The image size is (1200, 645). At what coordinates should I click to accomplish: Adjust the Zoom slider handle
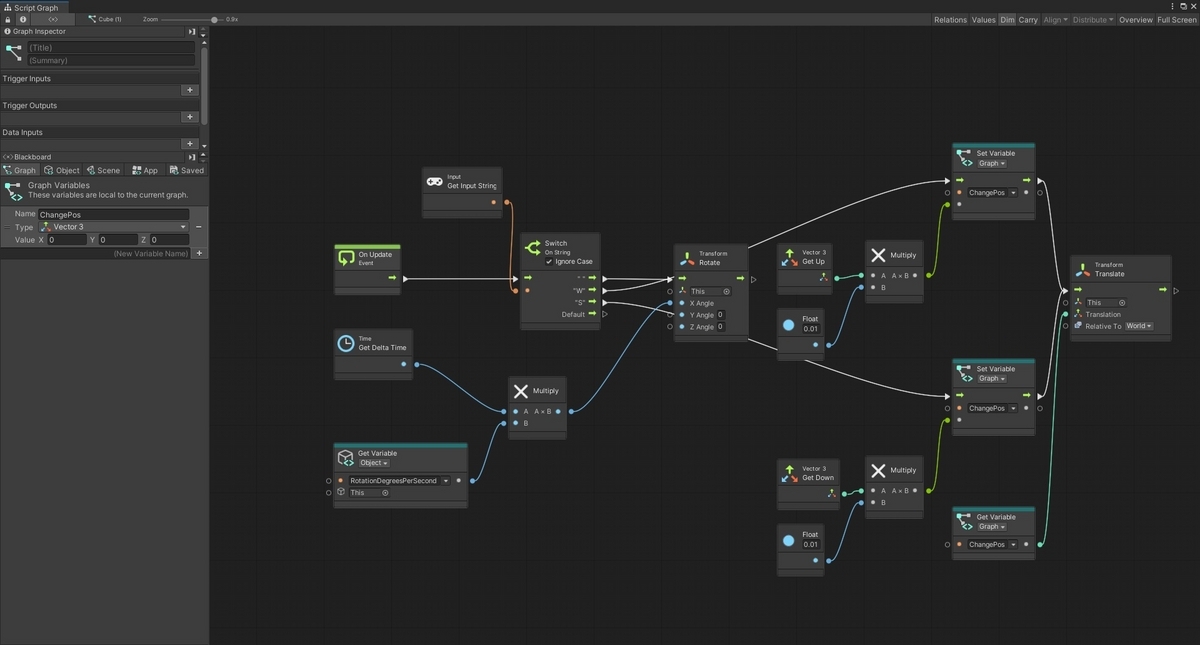coord(214,20)
